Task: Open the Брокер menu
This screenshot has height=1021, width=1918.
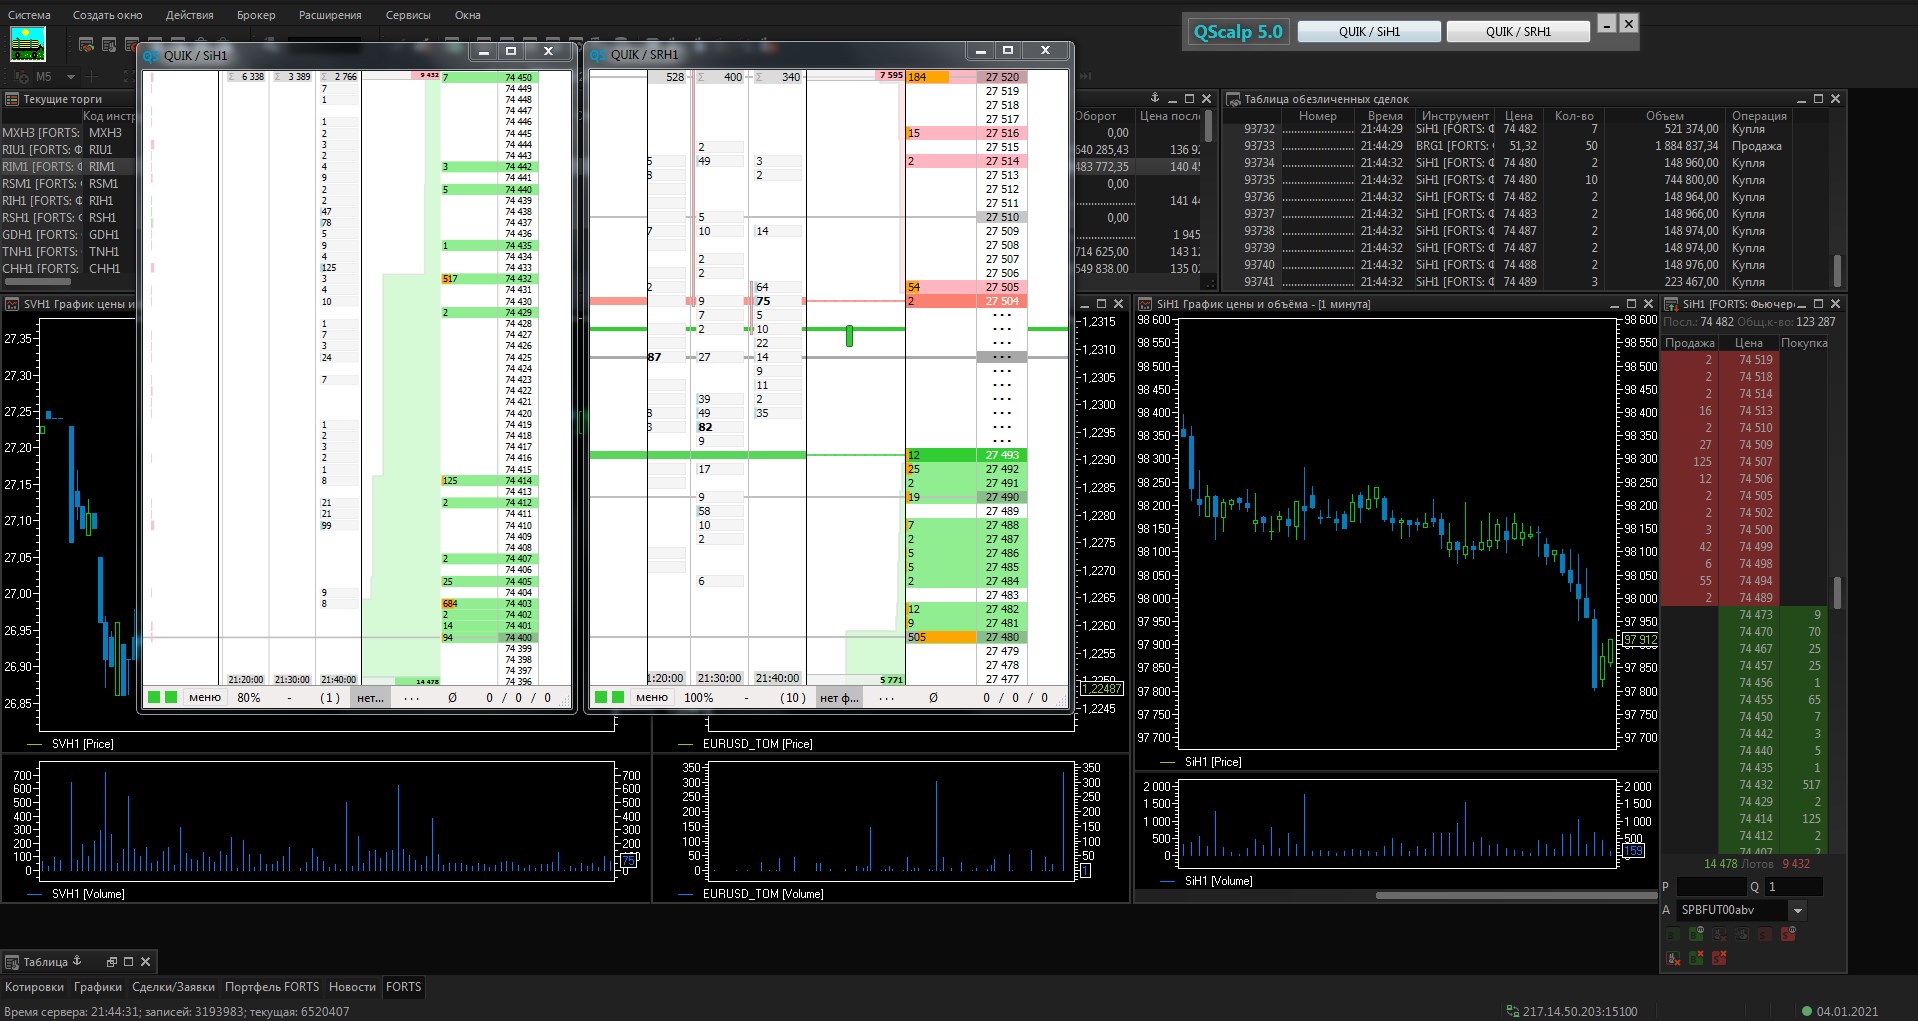Action: coord(255,15)
